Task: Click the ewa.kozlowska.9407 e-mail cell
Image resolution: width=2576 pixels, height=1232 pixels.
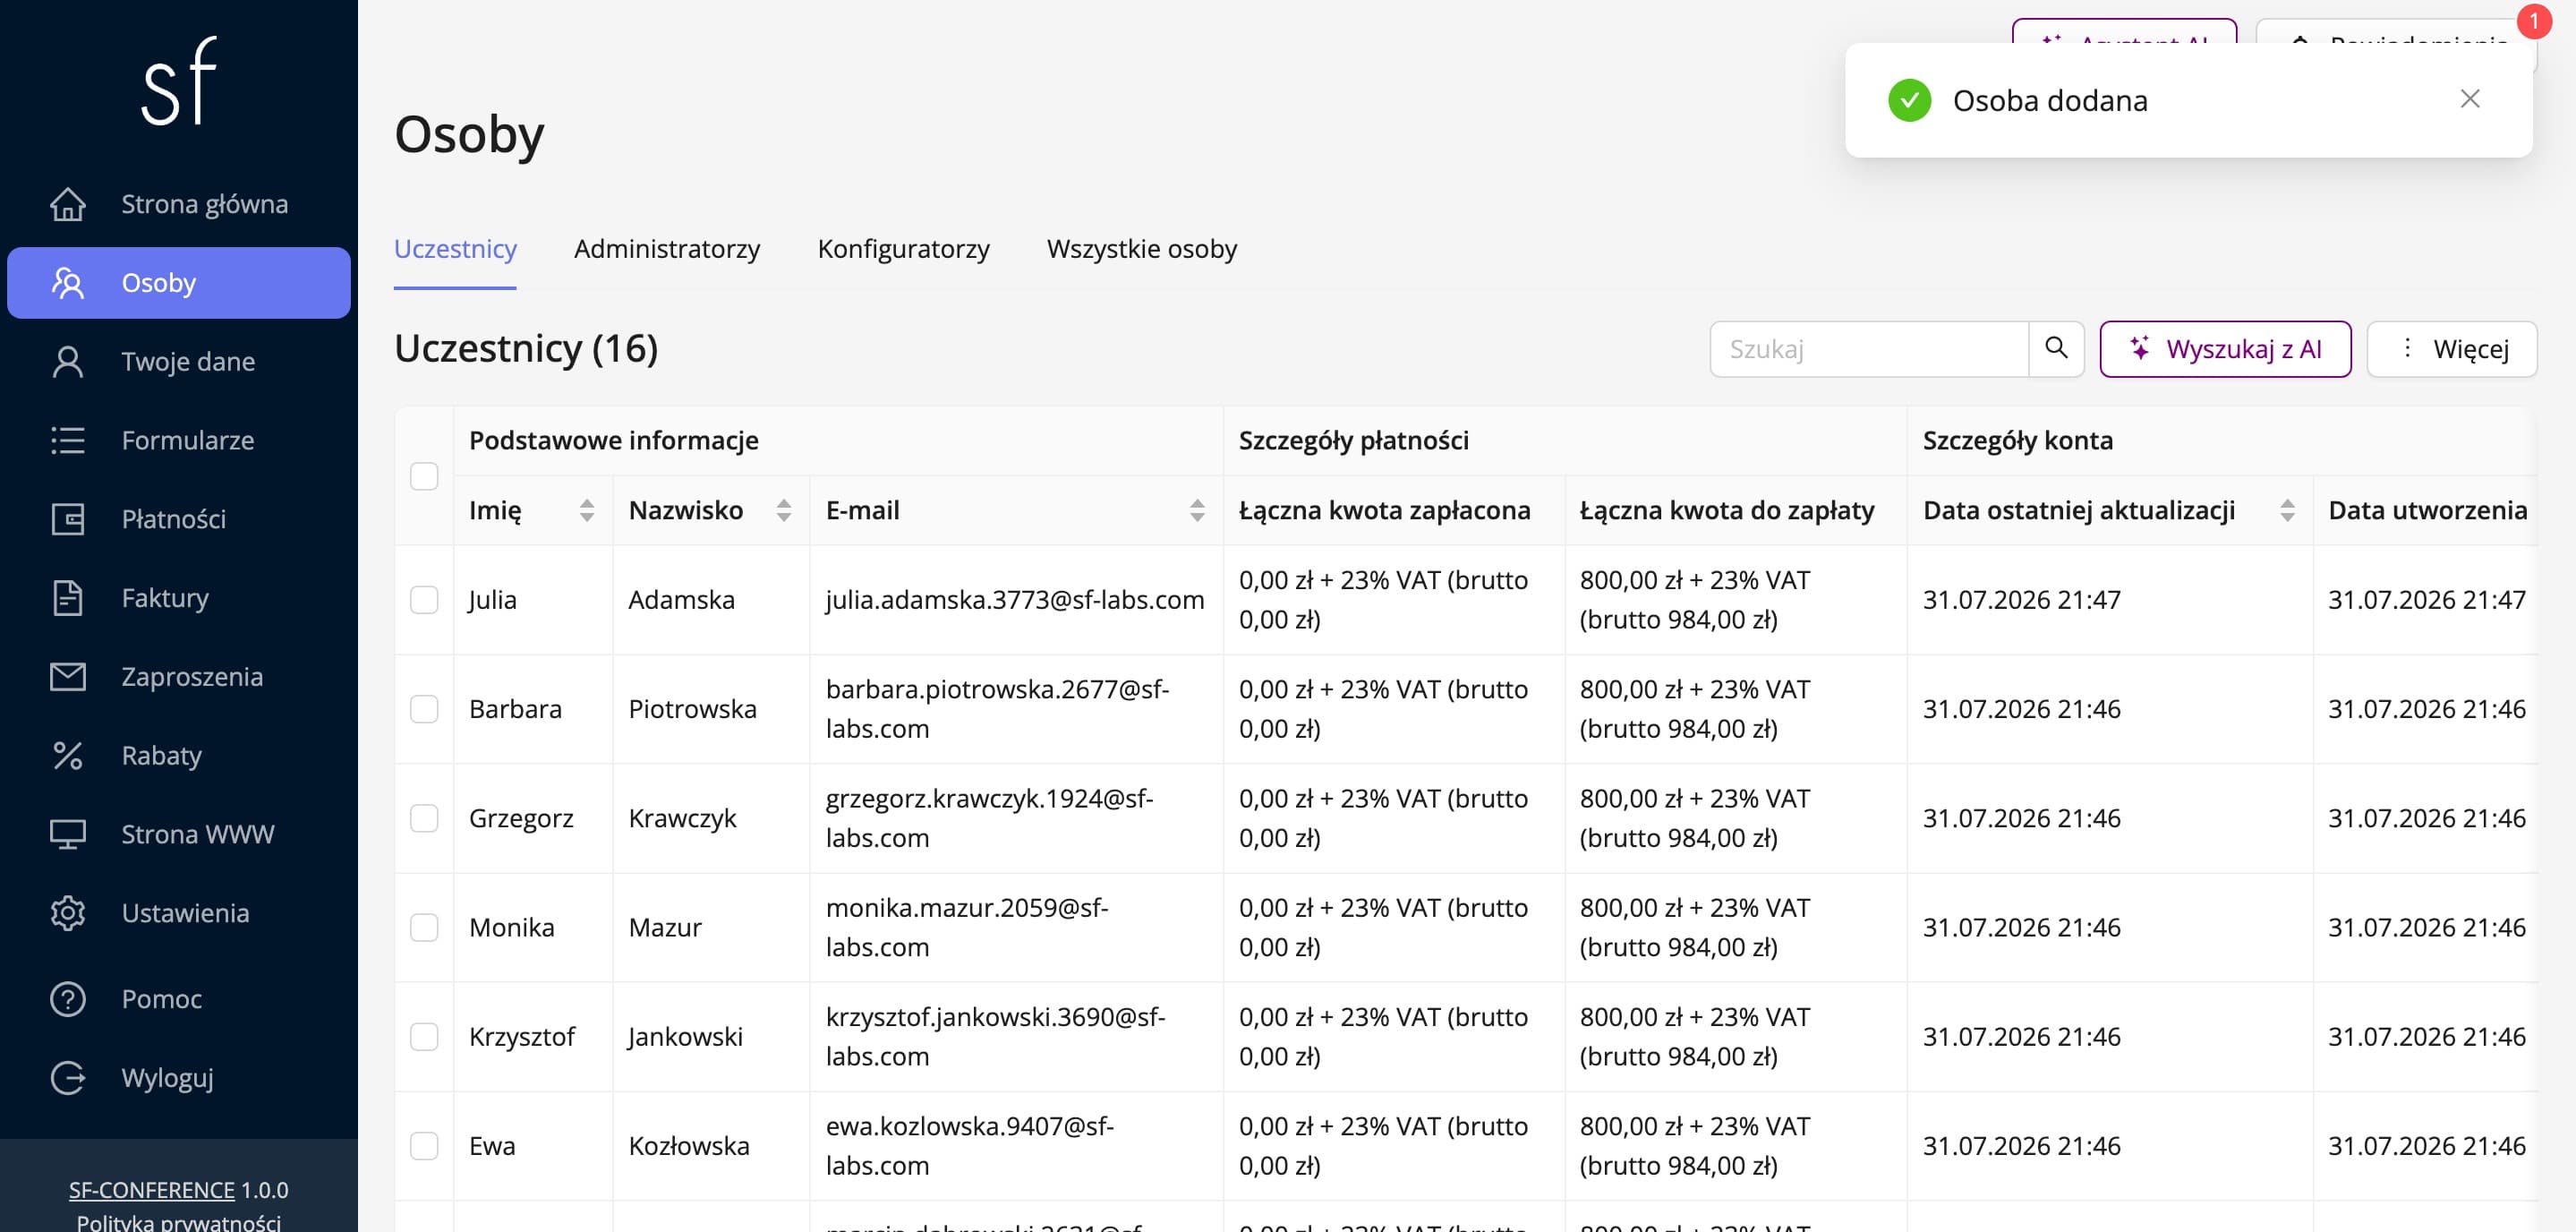Action: point(1015,1145)
